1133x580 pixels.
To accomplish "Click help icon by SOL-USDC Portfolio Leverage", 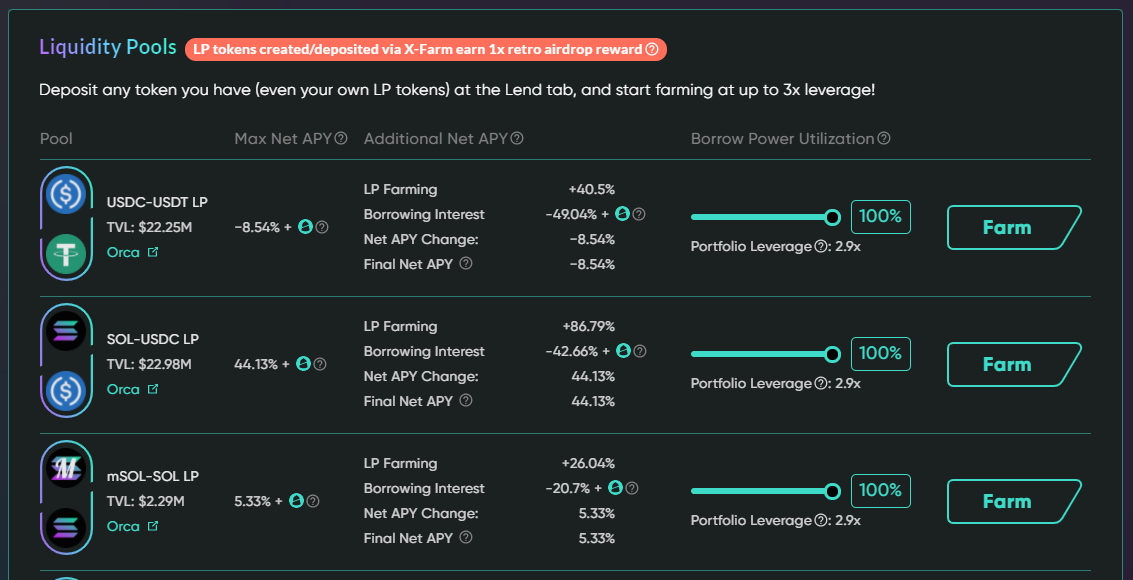I will tap(821, 383).
